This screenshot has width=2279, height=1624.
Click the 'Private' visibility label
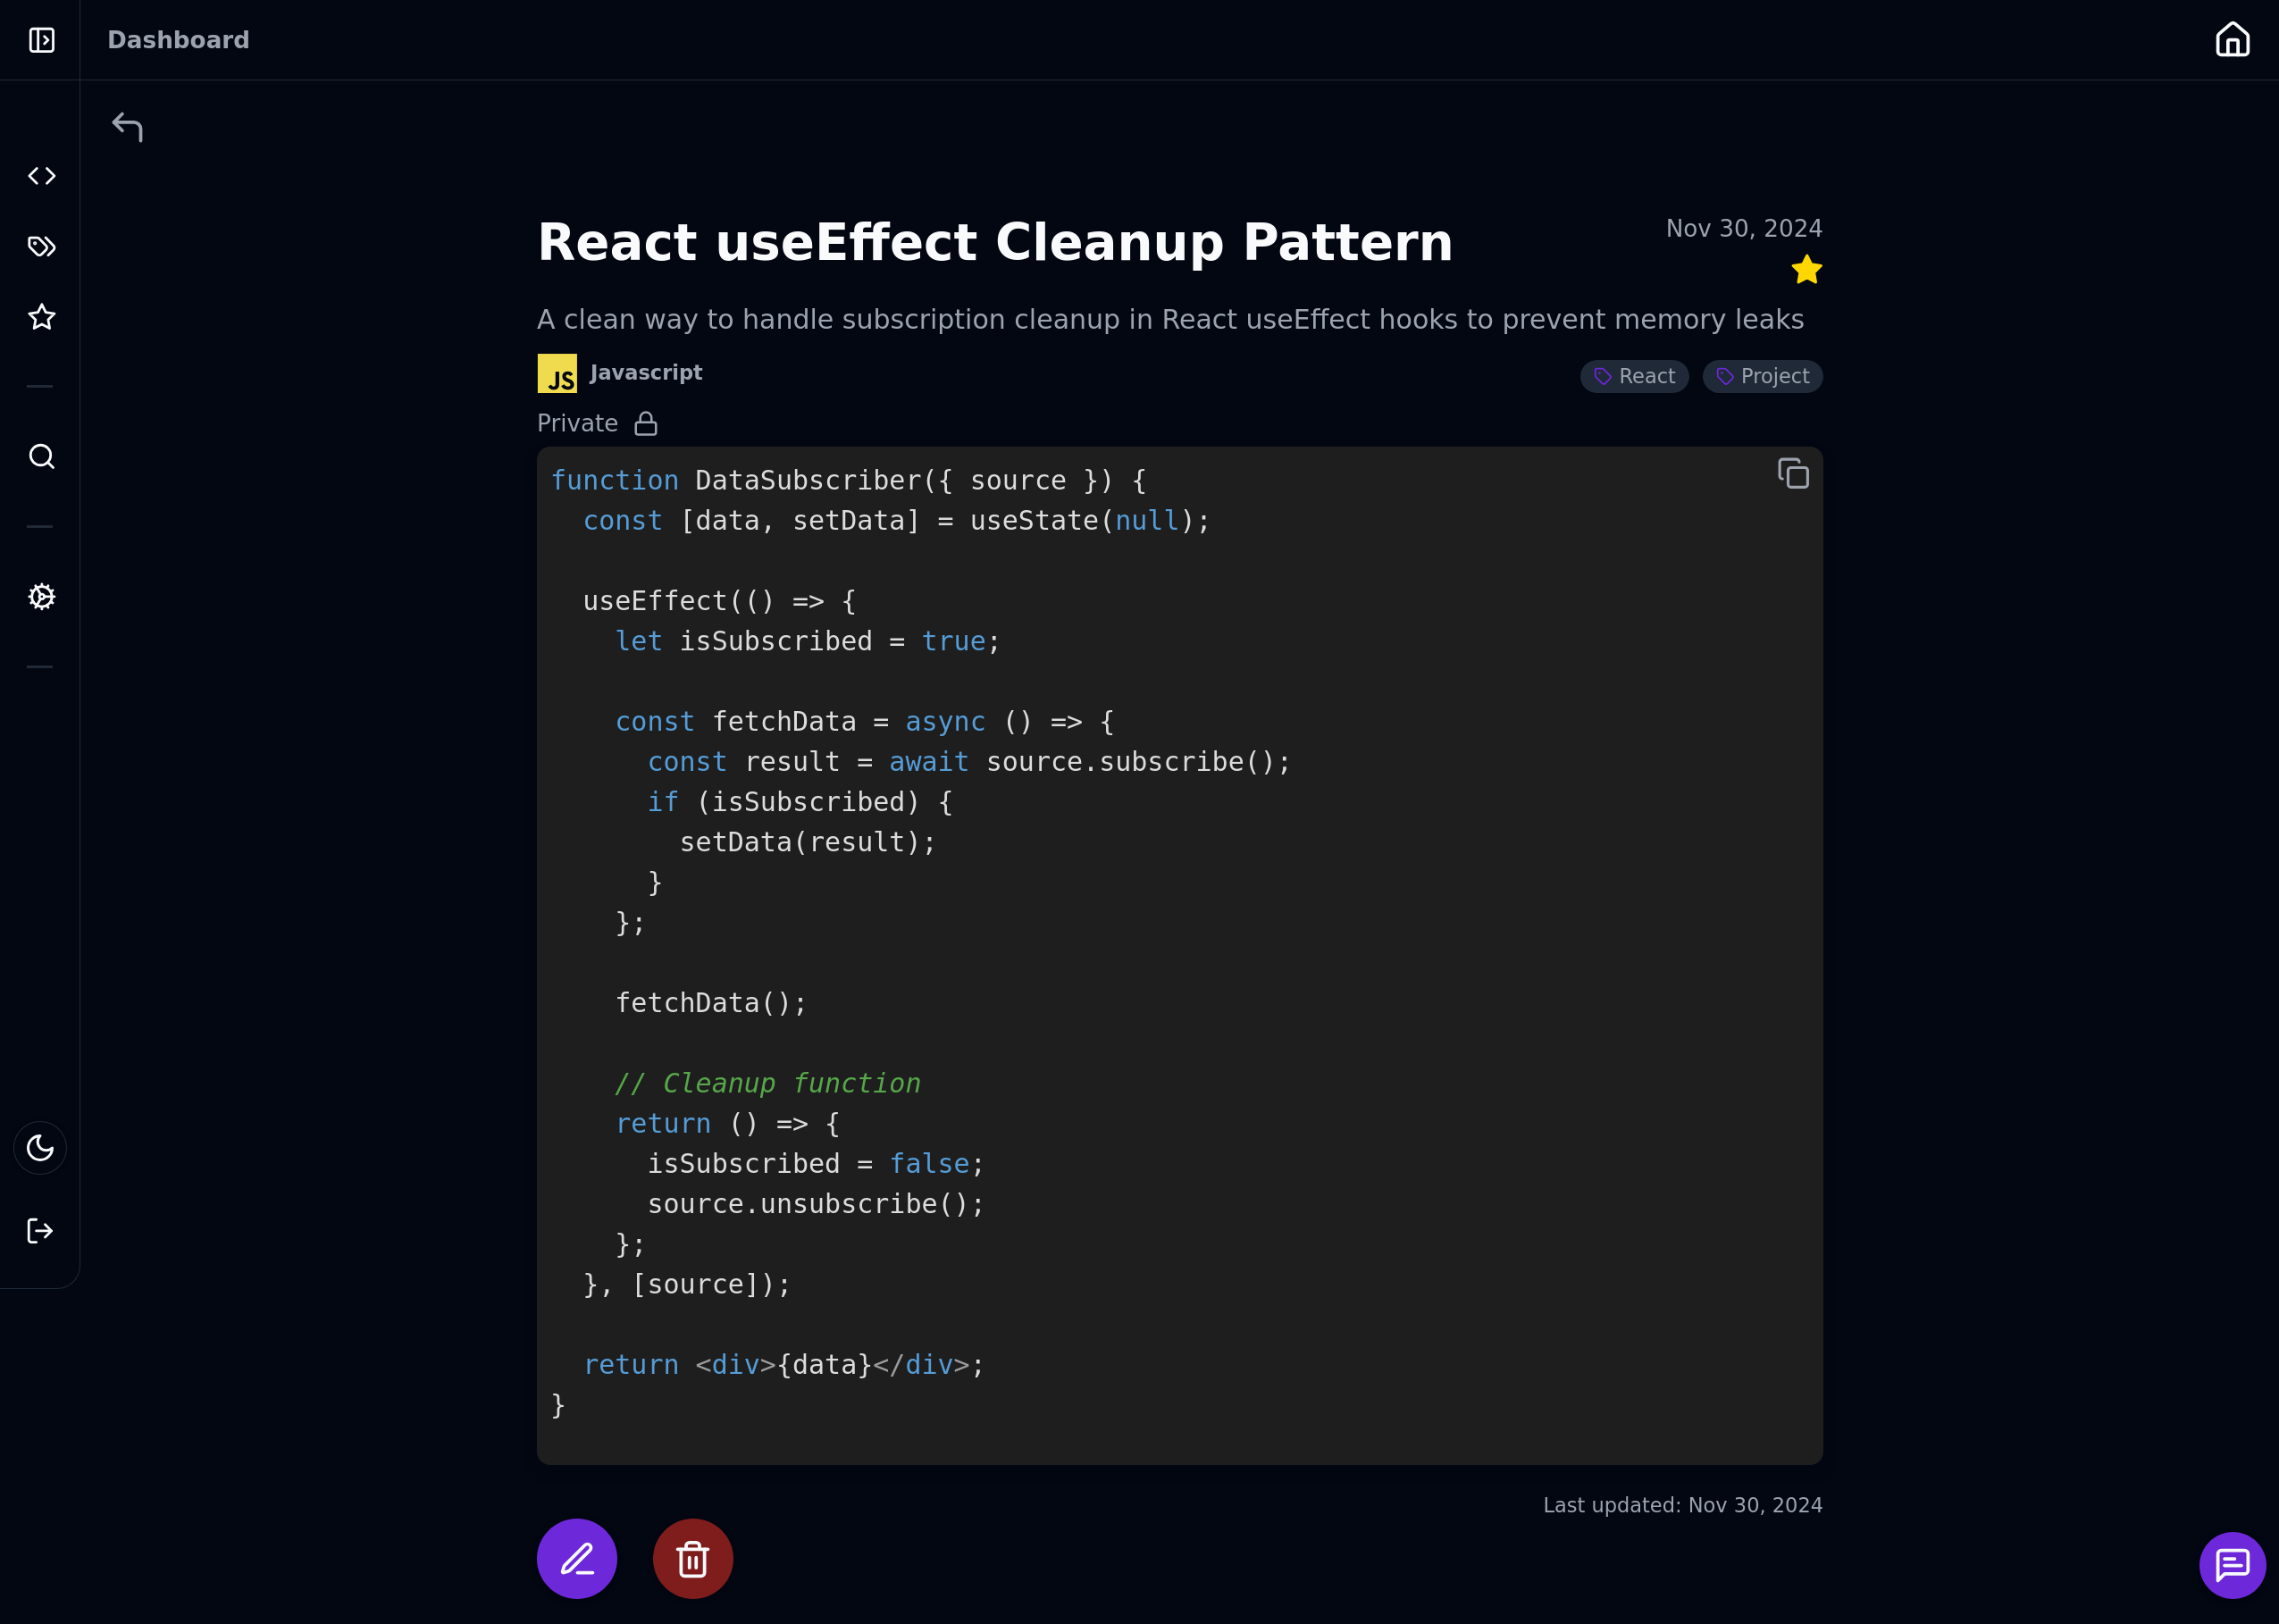pos(577,424)
